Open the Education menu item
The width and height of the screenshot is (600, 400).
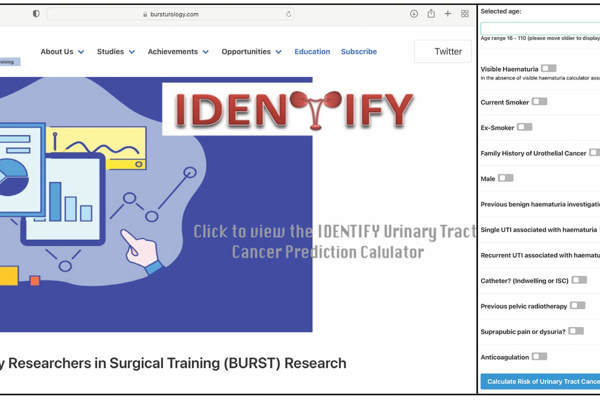pos(312,52)
